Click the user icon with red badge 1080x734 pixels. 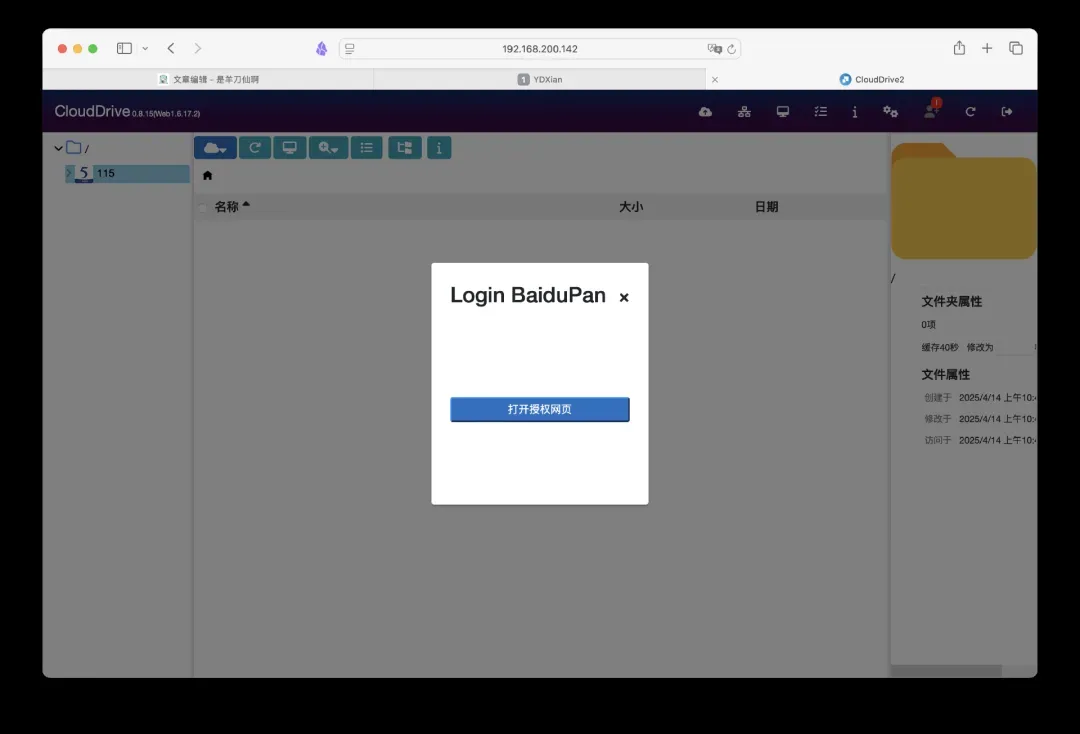coord(931,110)
